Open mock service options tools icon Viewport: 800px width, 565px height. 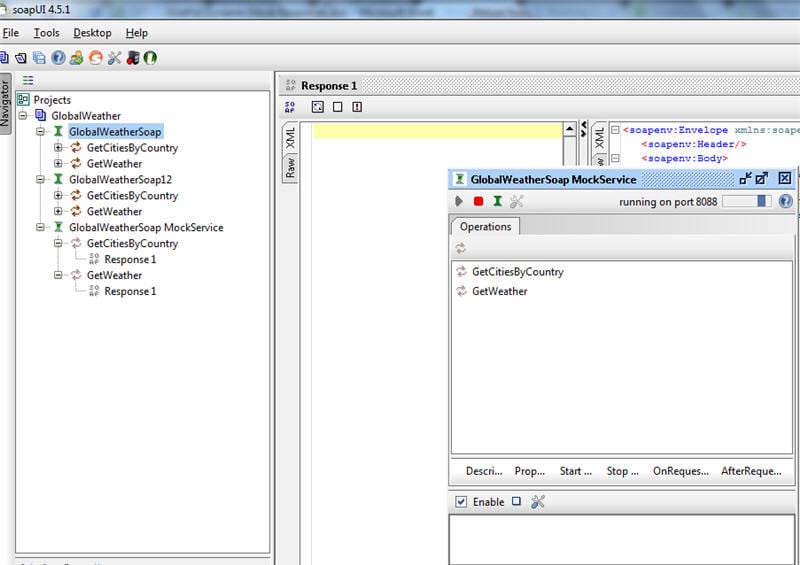click(516, 201)
